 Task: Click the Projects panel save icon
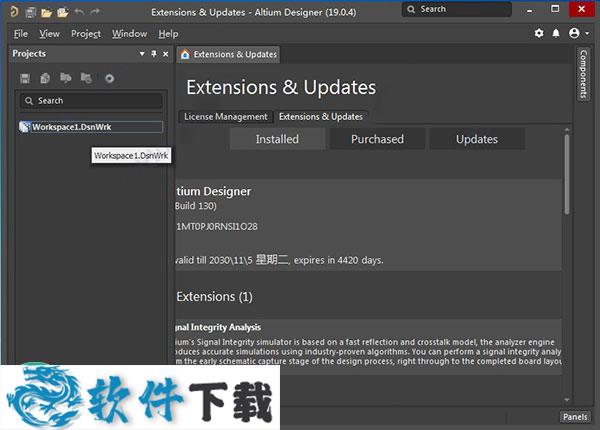click(25, 78)
